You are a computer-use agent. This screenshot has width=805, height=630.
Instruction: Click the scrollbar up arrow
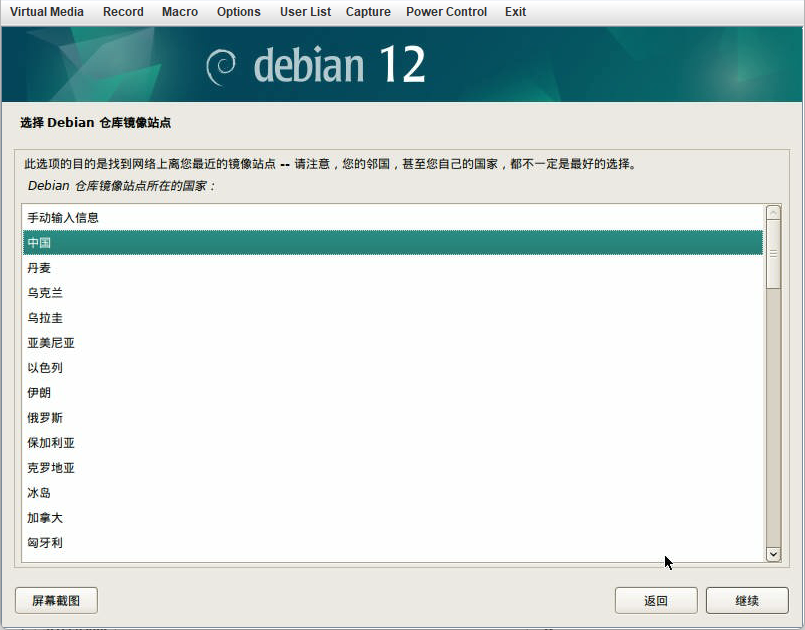click(x=773, y=211)
